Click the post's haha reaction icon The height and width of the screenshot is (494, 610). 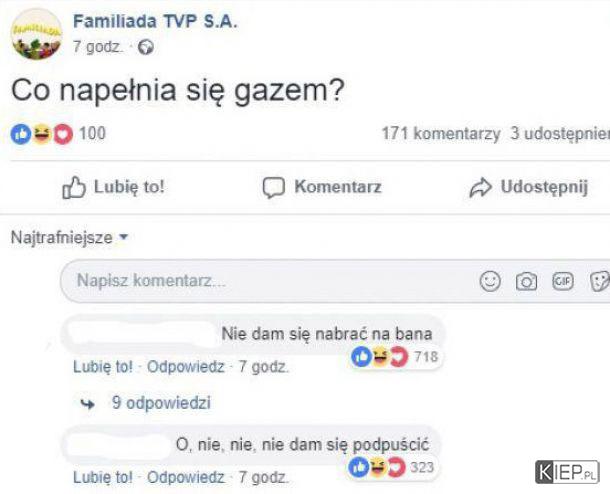coord(42,134)
